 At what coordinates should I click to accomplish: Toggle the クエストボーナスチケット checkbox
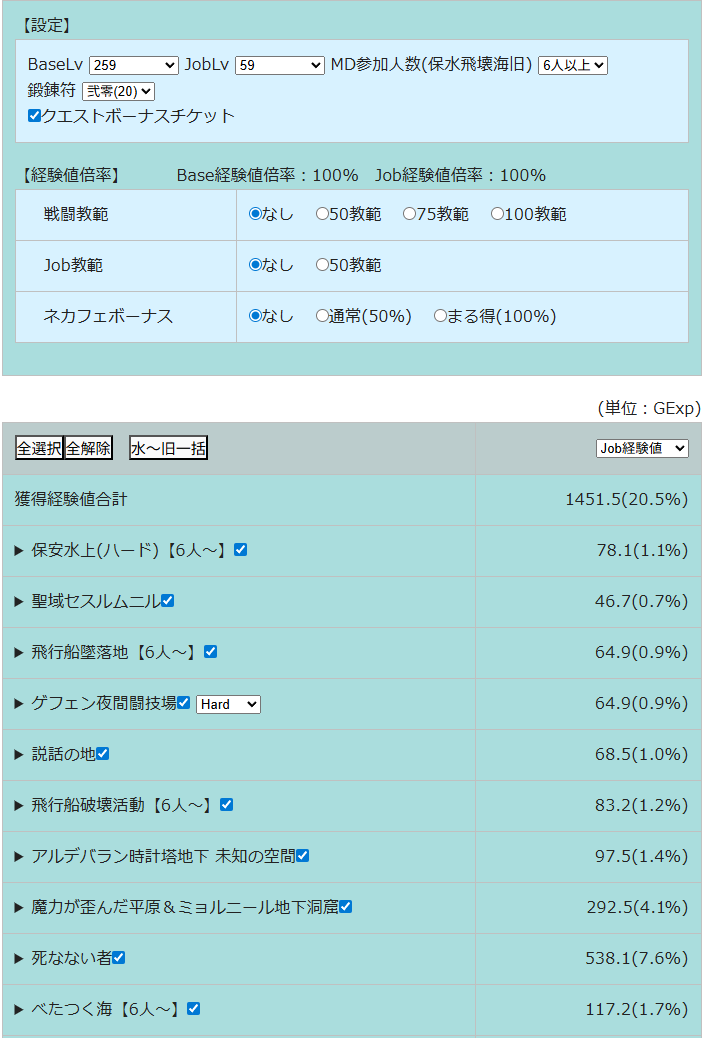pos(35,116)
